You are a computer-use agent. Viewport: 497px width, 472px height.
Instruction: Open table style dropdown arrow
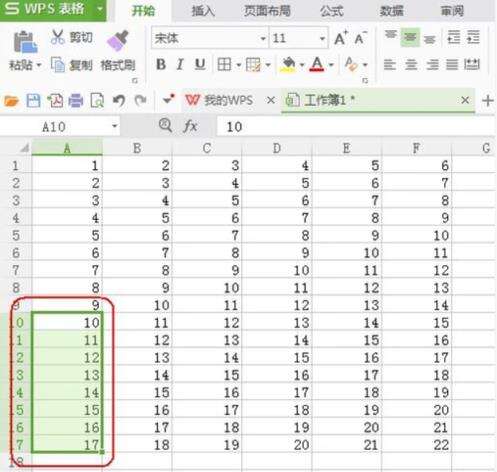(268, 65)
